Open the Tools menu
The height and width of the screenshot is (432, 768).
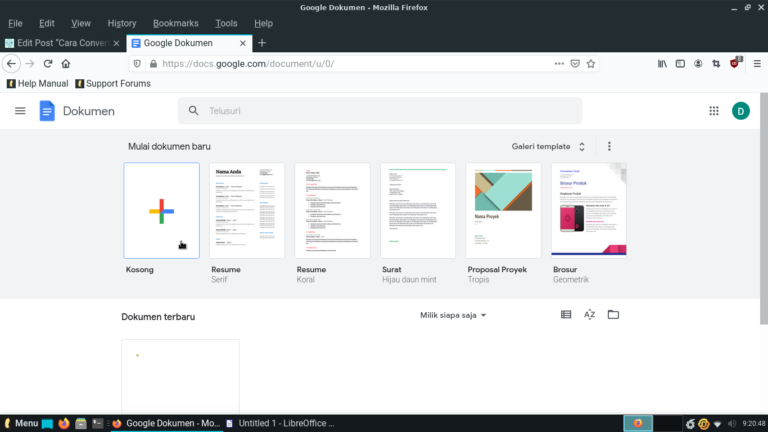[226, 24]
